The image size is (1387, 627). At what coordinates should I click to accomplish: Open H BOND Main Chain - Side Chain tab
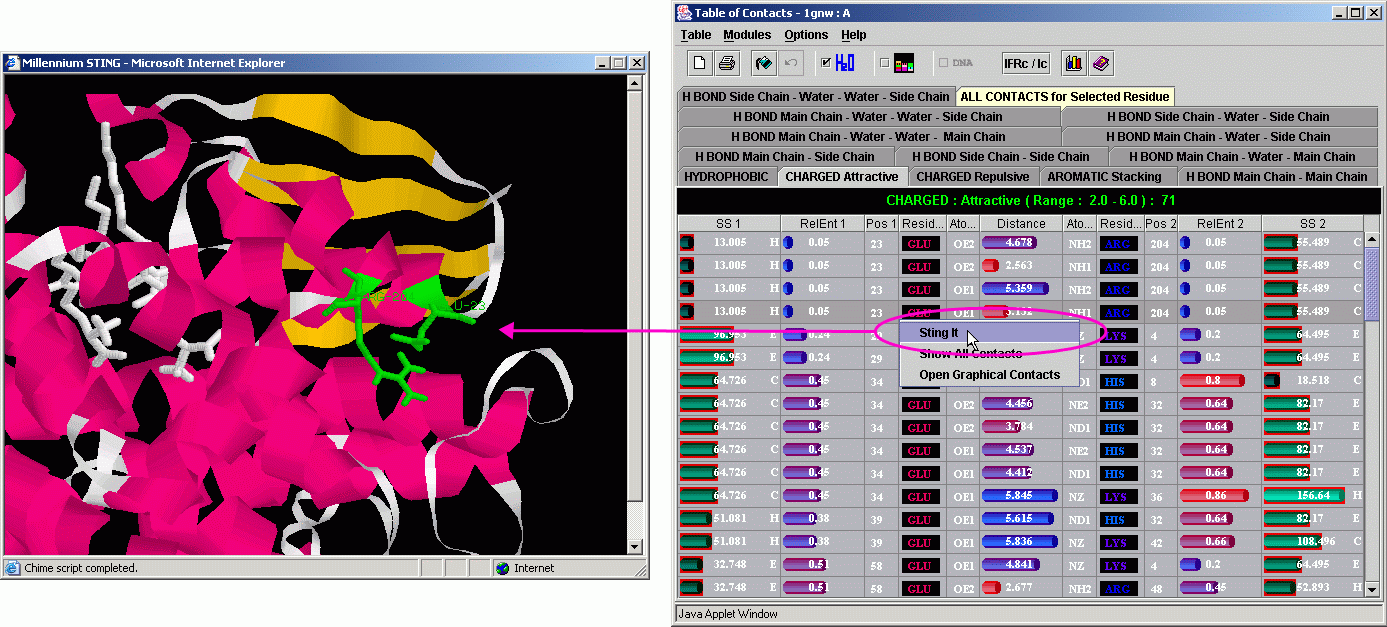[x=785, y=157]
